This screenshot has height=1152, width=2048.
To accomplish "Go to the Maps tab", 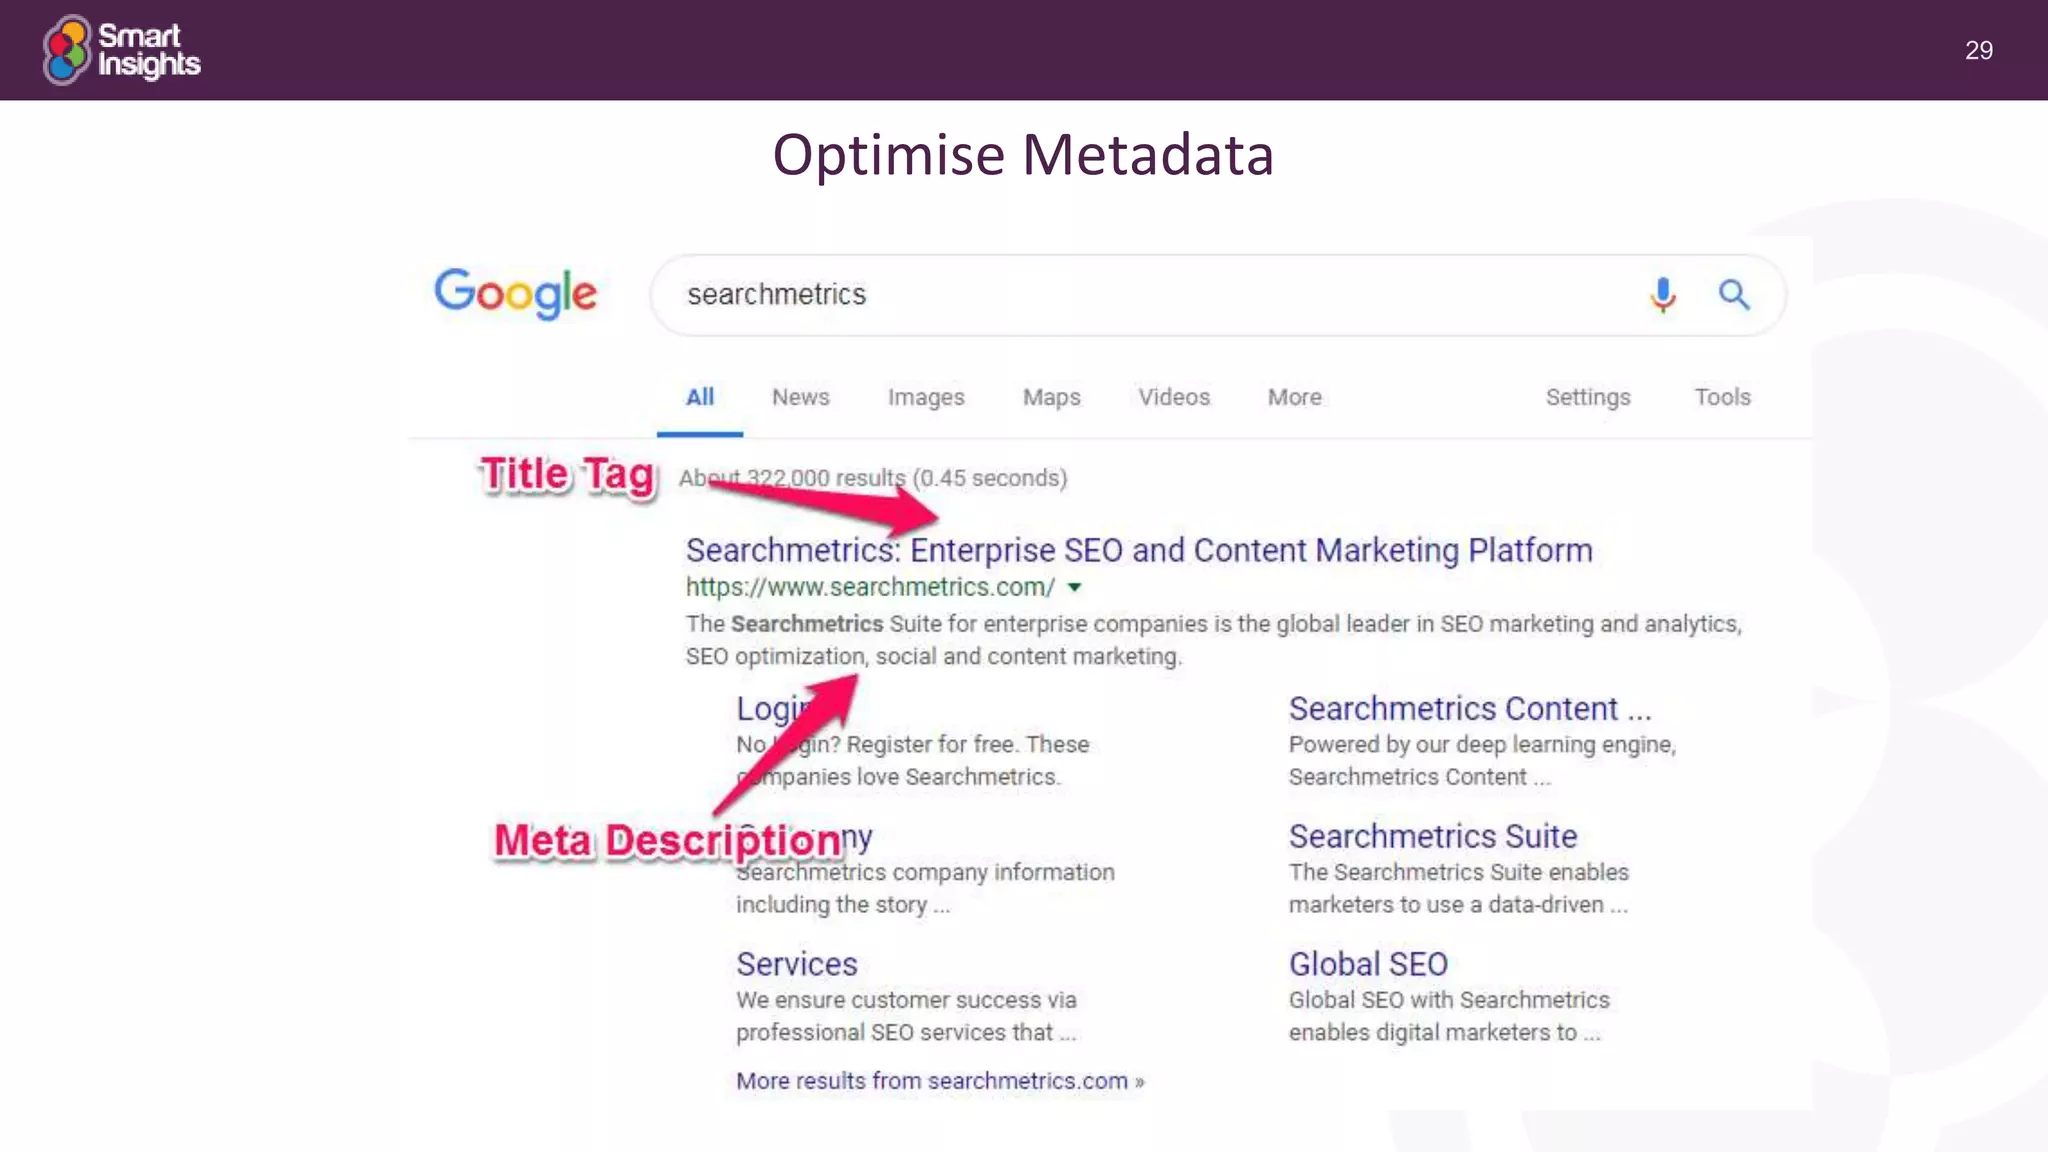I will tap(1051, 397).
